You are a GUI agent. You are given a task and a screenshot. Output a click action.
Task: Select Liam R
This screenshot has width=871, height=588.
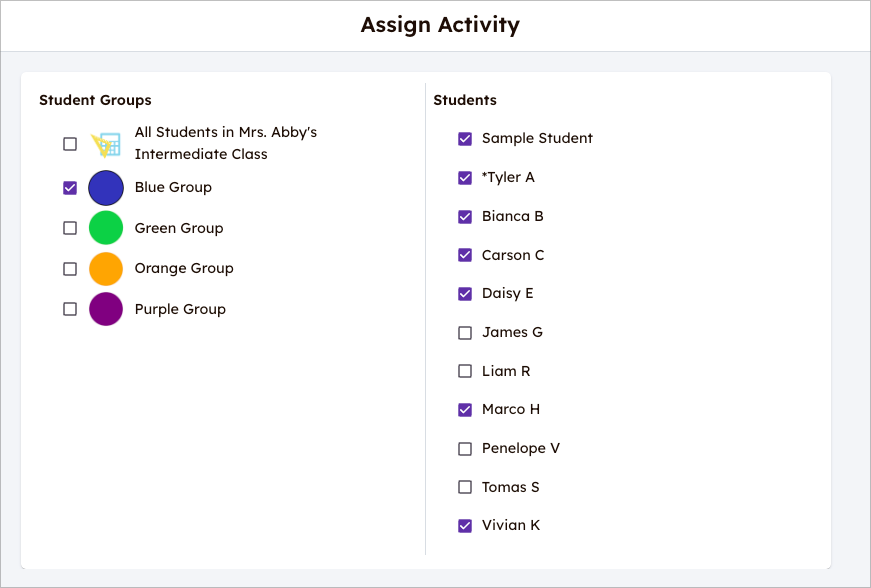[x=464, y=370]
